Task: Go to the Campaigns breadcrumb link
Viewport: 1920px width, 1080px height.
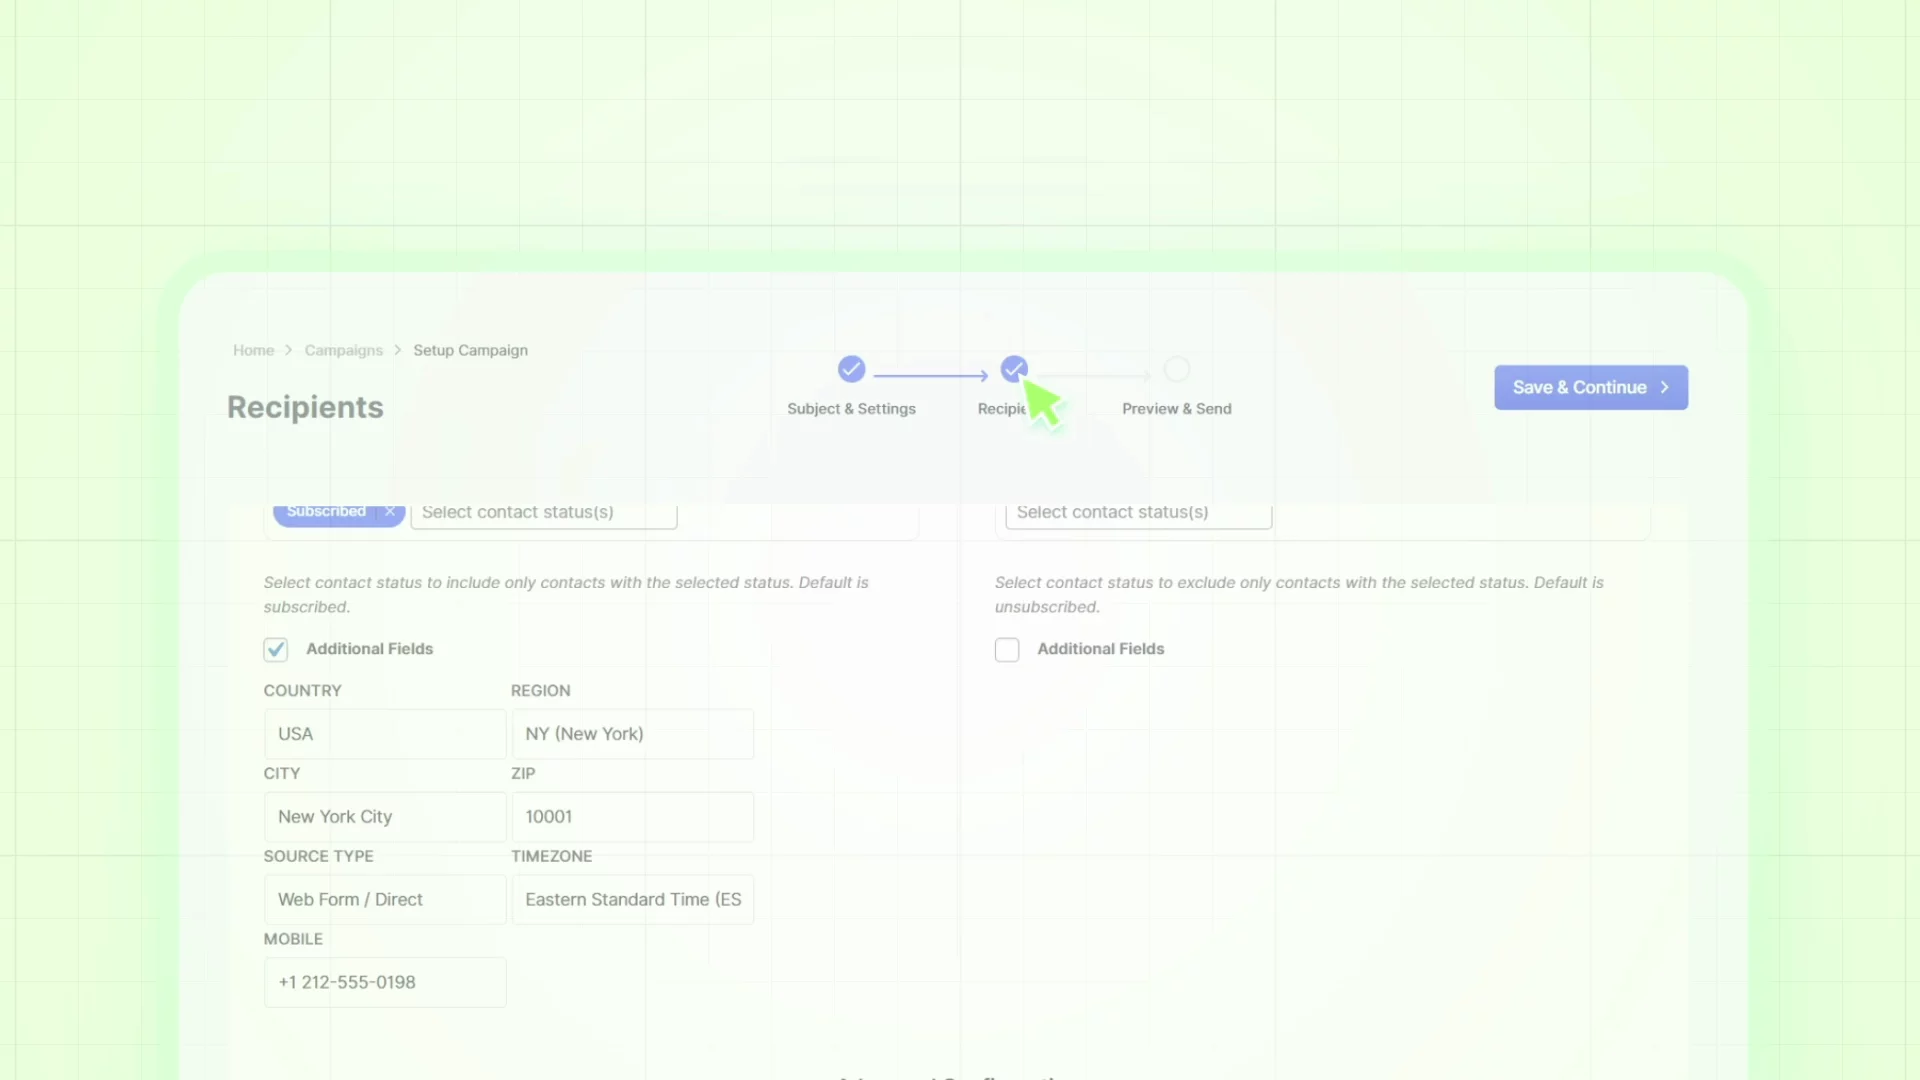Action: [343, 350]
